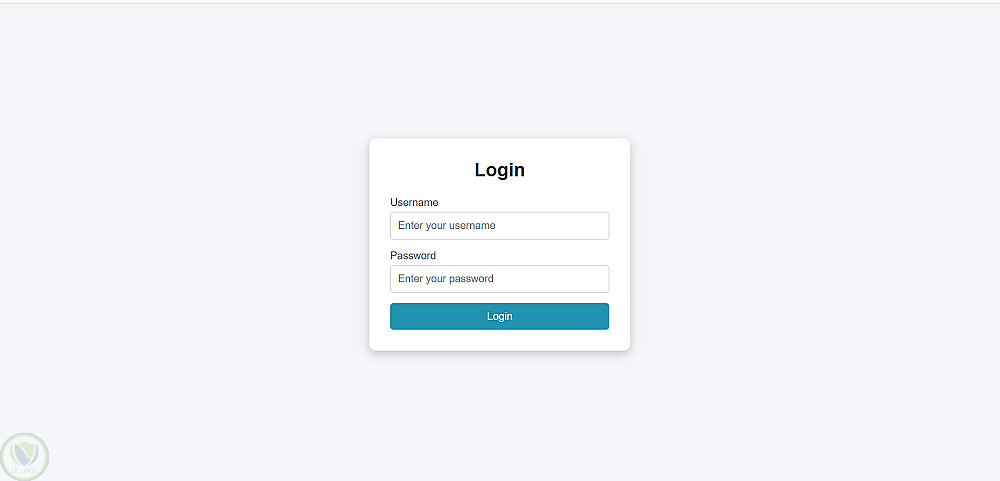Click the shield badge icon in the corner
Viewport: 1000px width, 481px height.
(24, 457)
